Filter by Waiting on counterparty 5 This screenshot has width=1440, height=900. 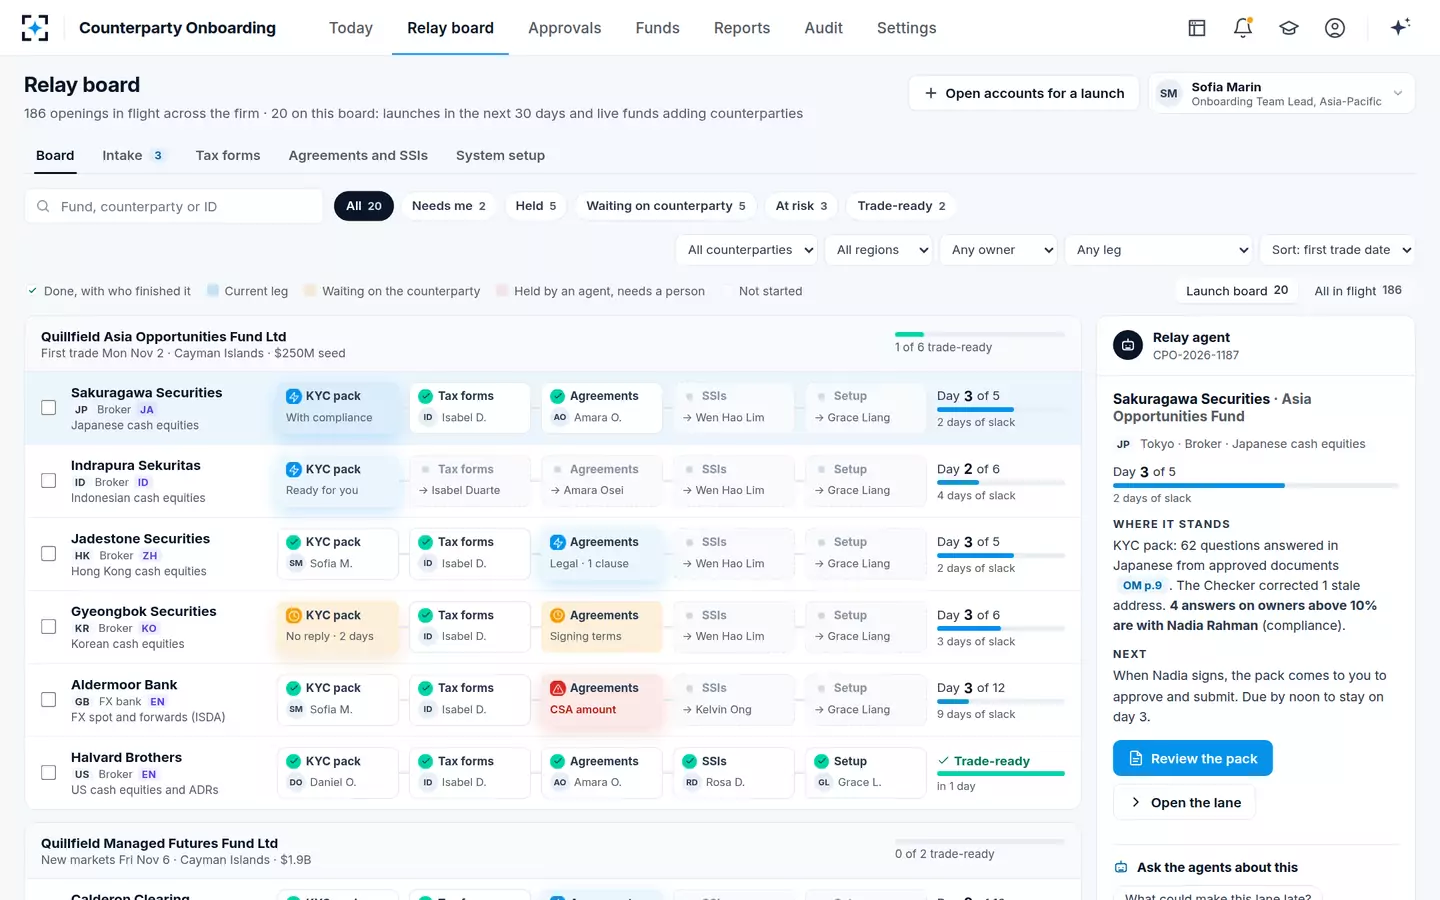[x=666, y=206]
